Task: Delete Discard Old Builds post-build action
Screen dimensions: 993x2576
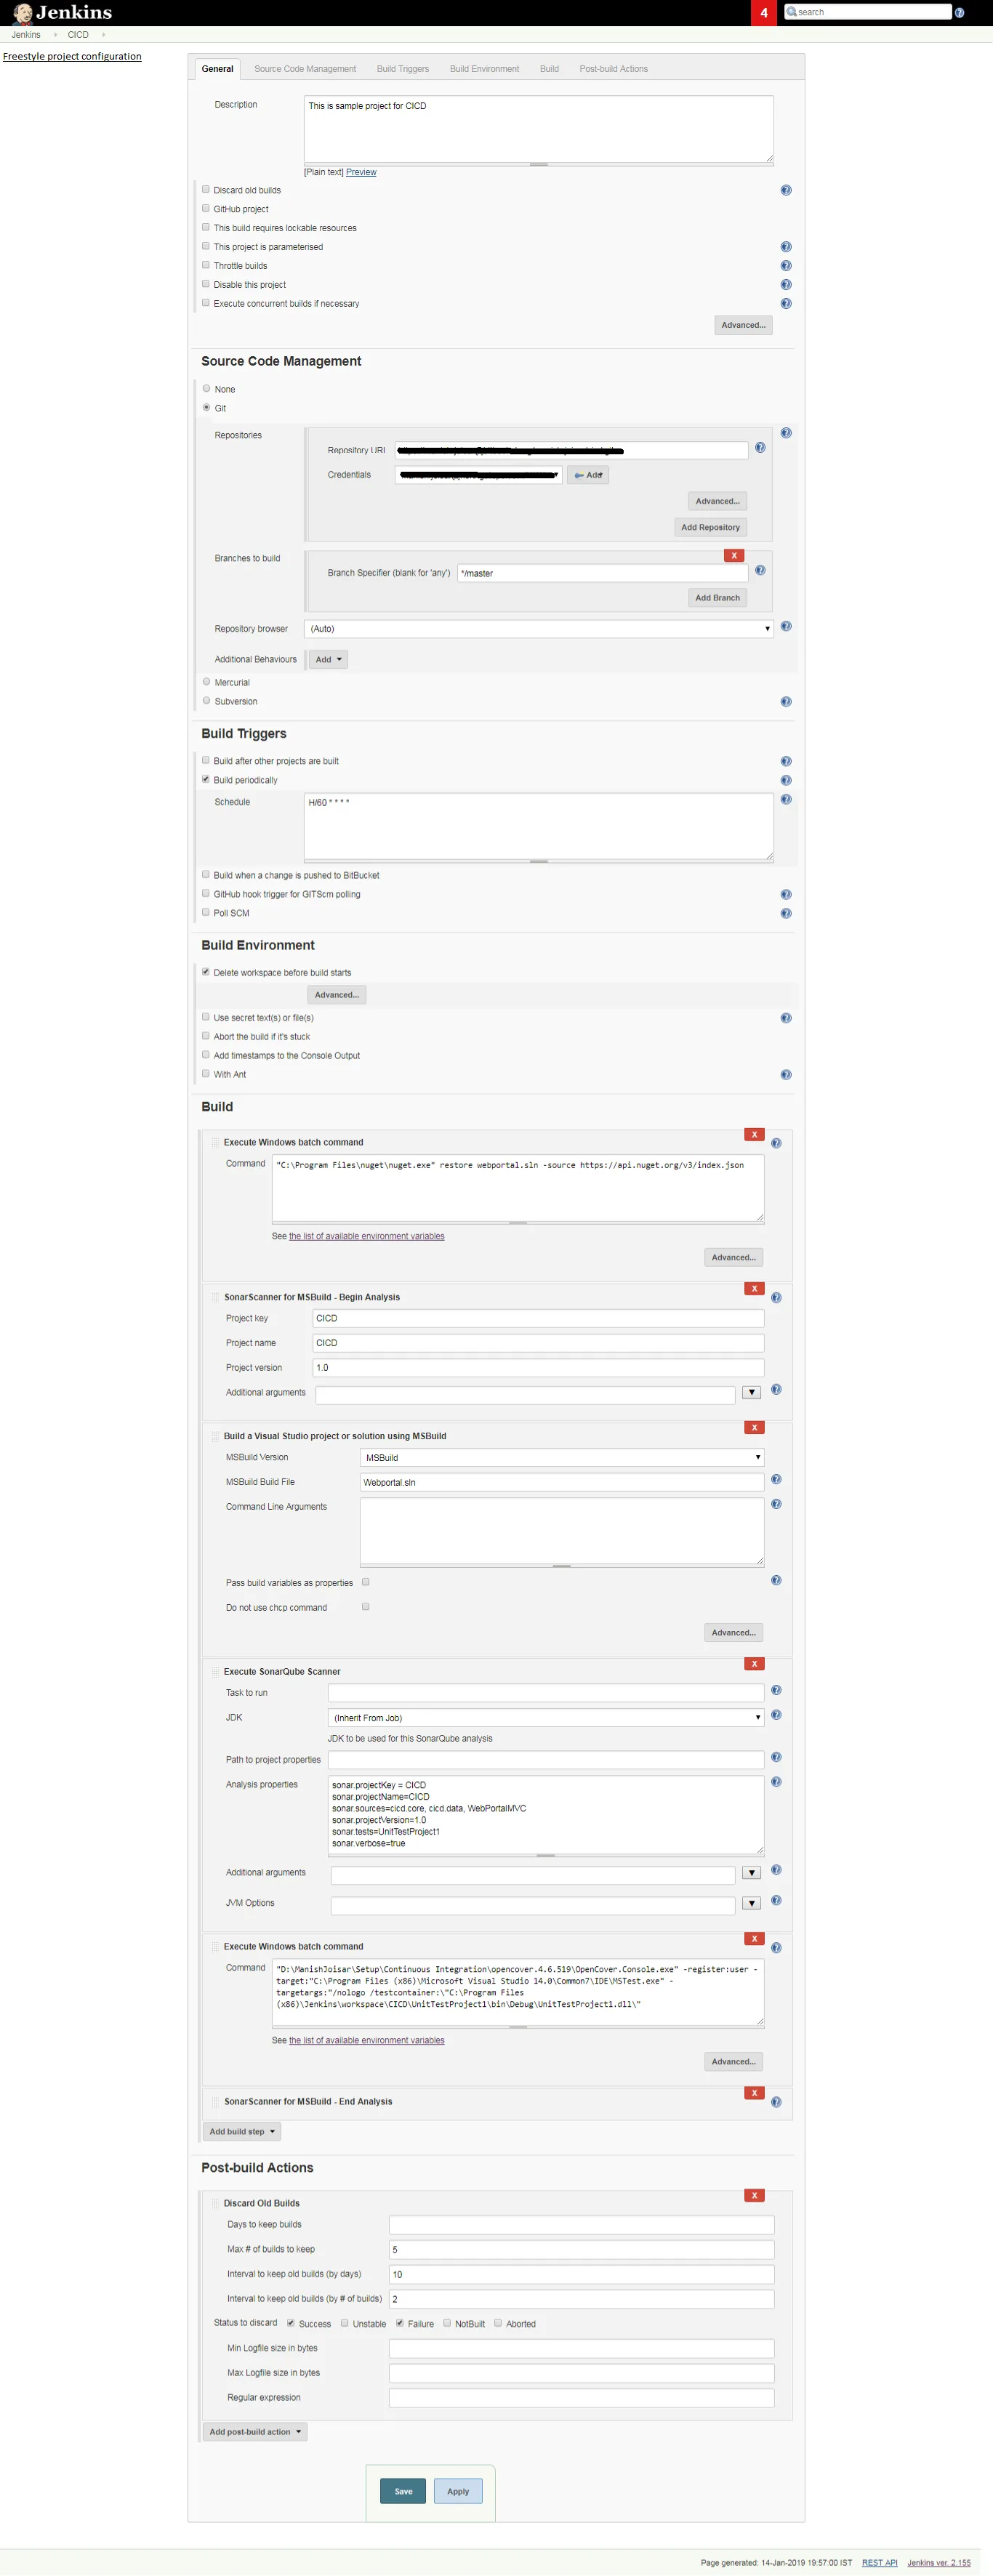Action: click(x=754, y=2196)
